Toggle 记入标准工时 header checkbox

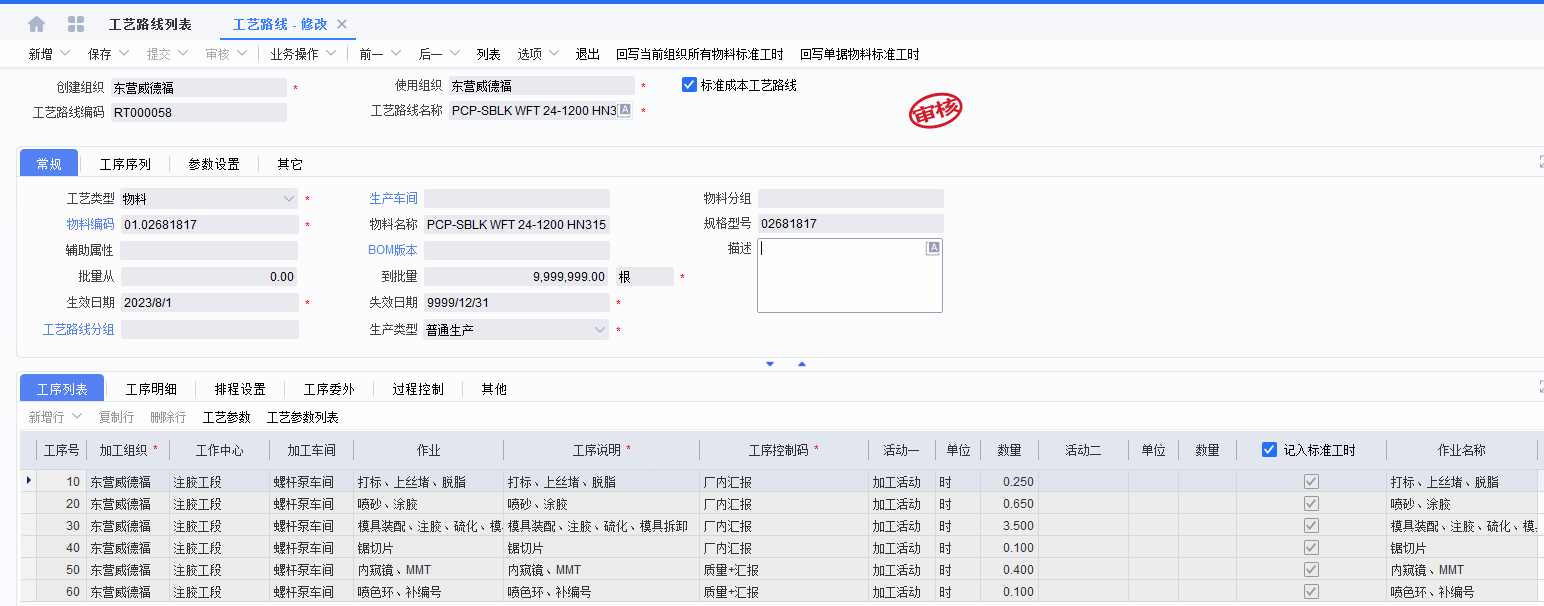pyautogui.click(x=1269, y=450)
